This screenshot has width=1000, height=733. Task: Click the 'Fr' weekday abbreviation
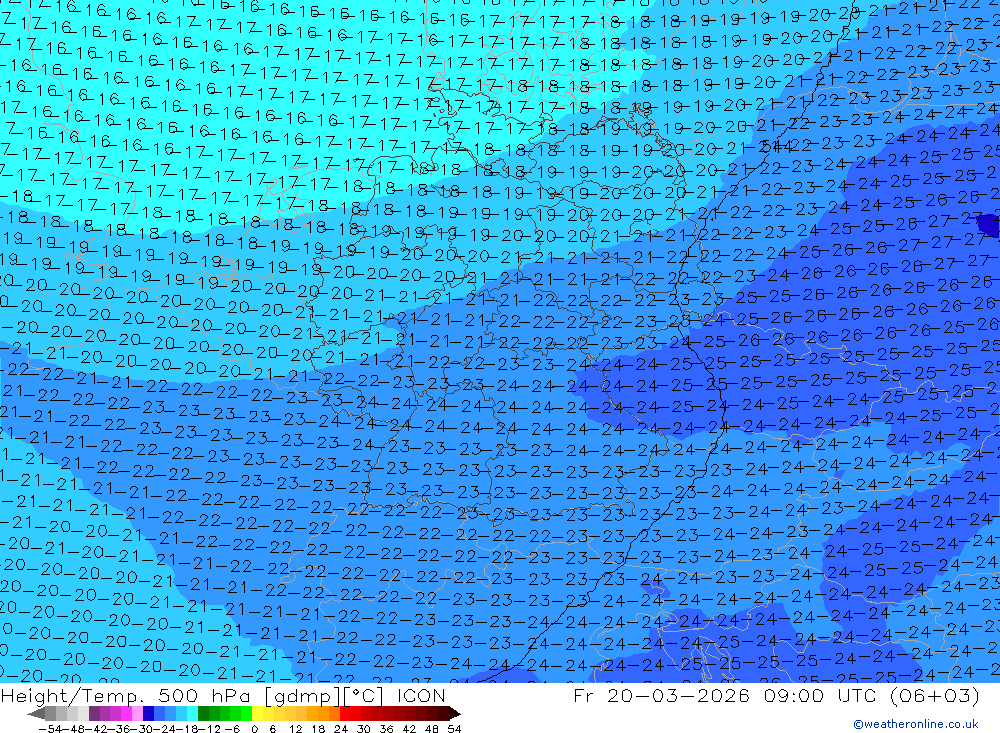point(584,695)
